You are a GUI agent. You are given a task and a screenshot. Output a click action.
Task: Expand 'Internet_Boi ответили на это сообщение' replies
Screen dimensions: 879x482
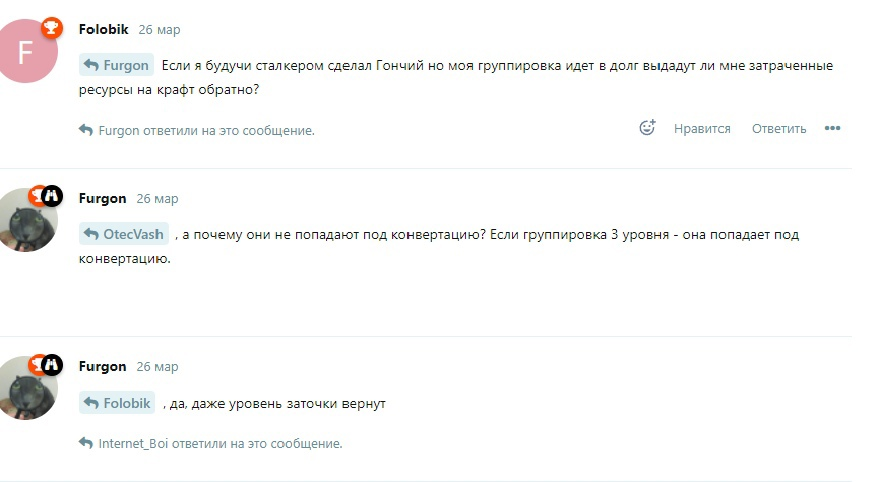[x=220, y=443]
